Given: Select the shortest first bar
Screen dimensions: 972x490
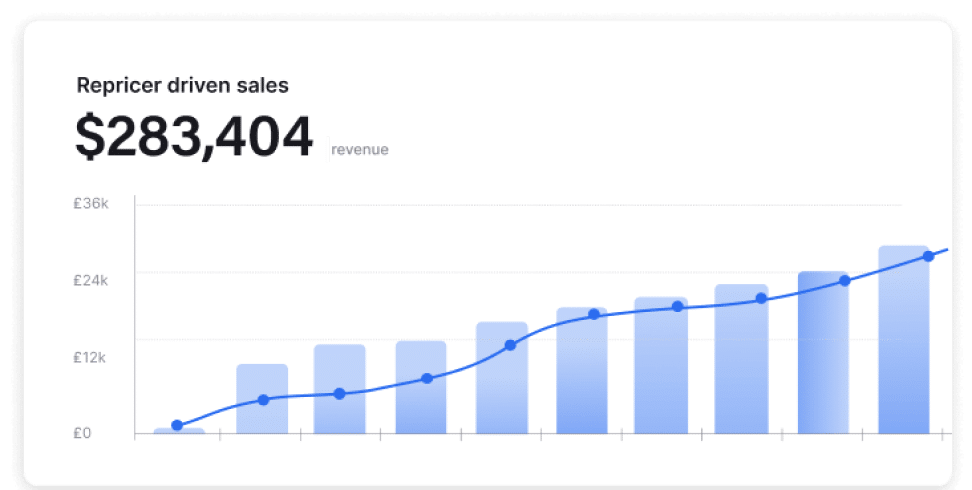Looking at the screenshot, I should (x=179, y=430).
